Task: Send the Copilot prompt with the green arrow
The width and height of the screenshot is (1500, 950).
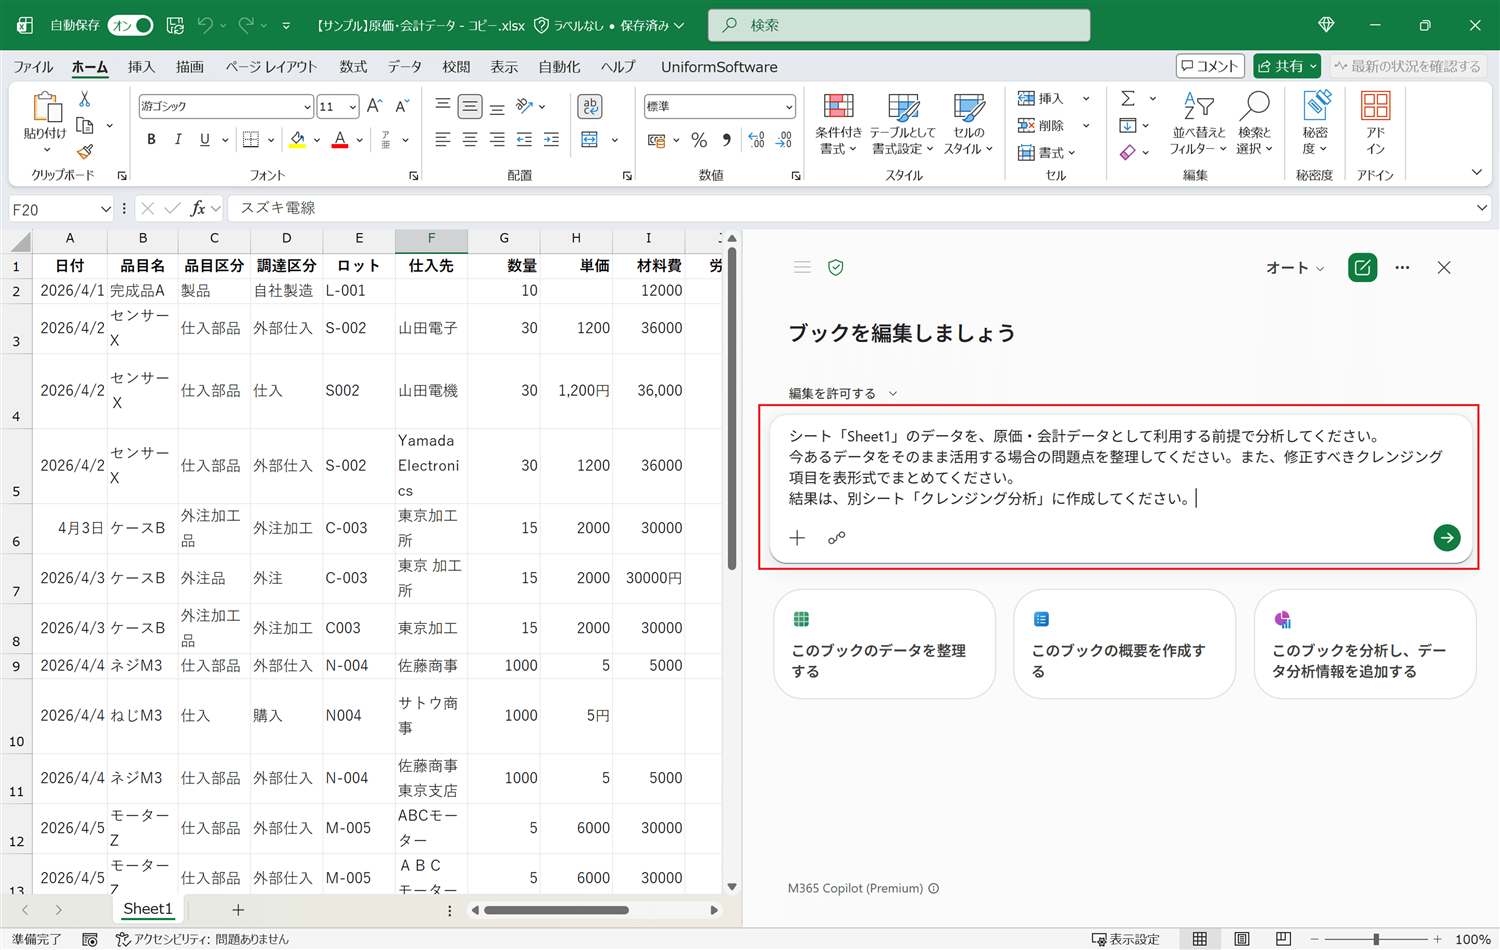Action: (1447, 538)
